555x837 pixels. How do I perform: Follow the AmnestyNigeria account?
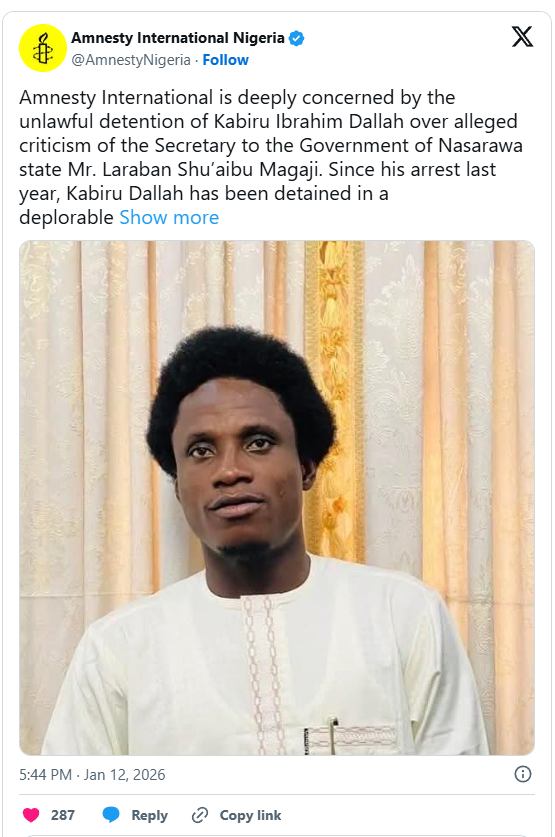(225, 60)
